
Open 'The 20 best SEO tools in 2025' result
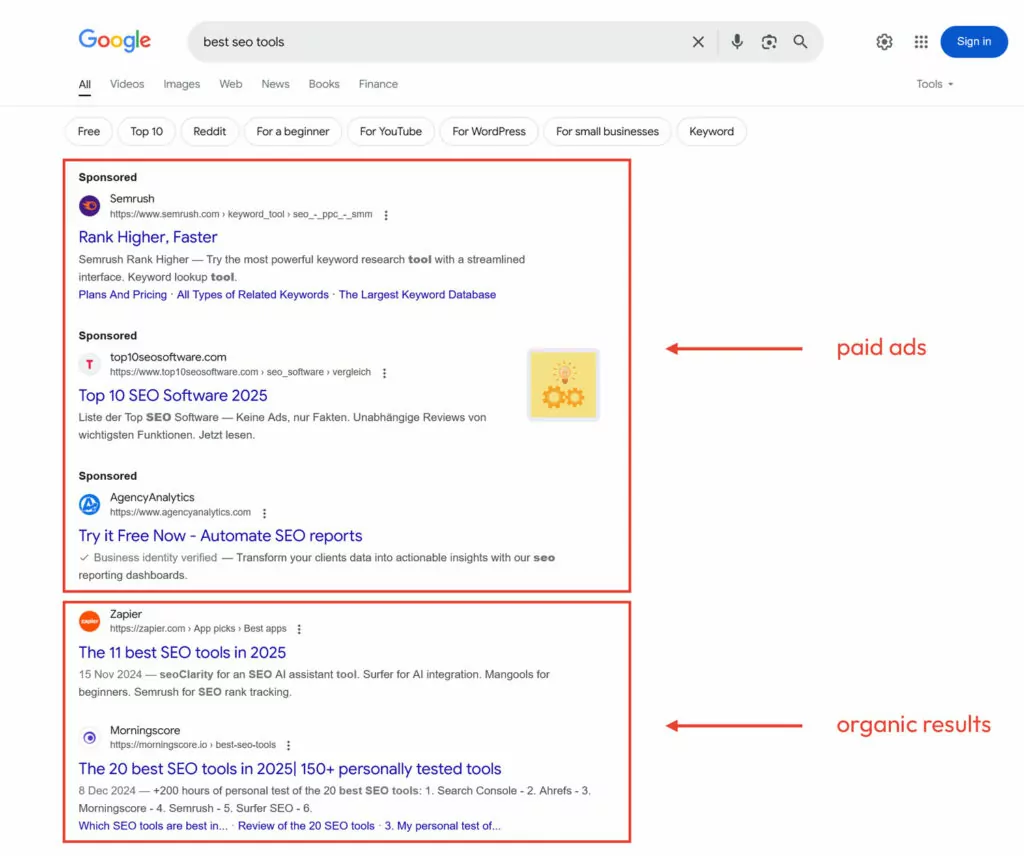(290, 769)
